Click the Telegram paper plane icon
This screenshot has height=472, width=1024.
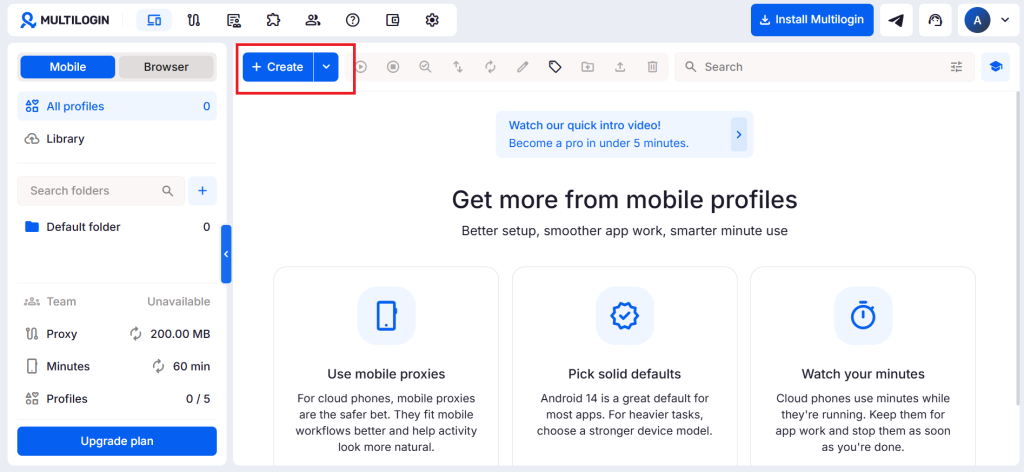tap(897, 20)
